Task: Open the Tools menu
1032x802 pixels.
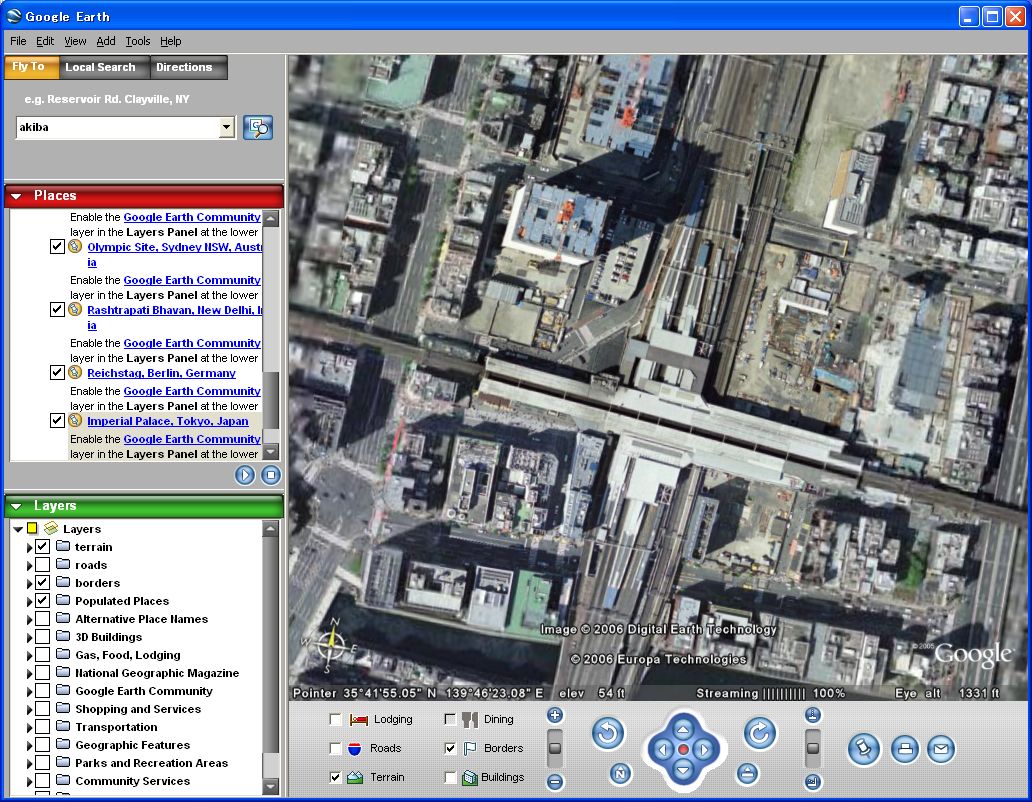Action: click(138, 41)
